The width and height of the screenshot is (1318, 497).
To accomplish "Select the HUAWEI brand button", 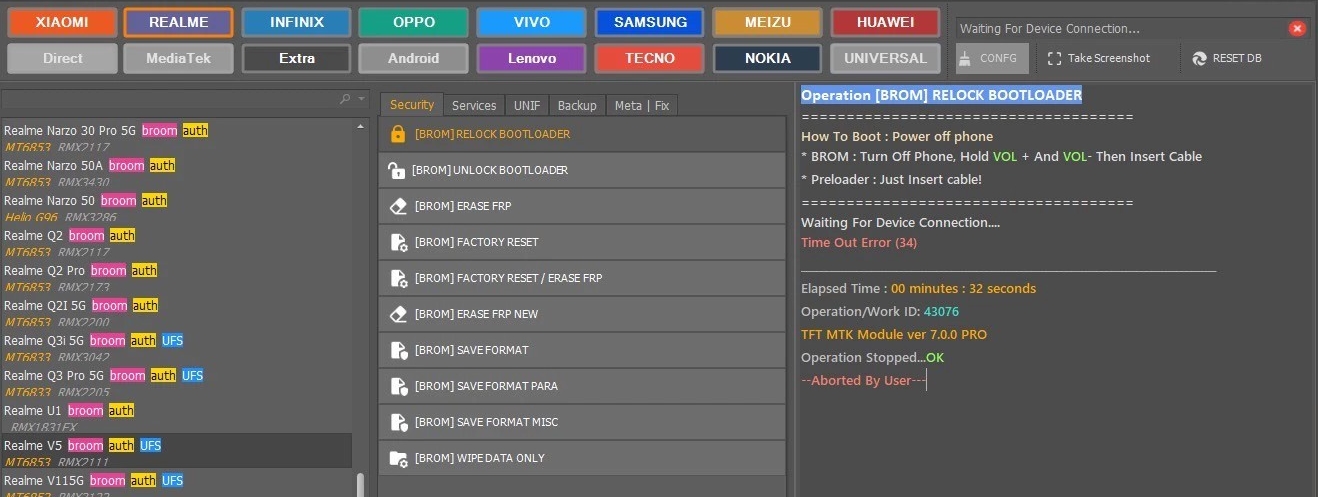I will [x=885, y=22].
